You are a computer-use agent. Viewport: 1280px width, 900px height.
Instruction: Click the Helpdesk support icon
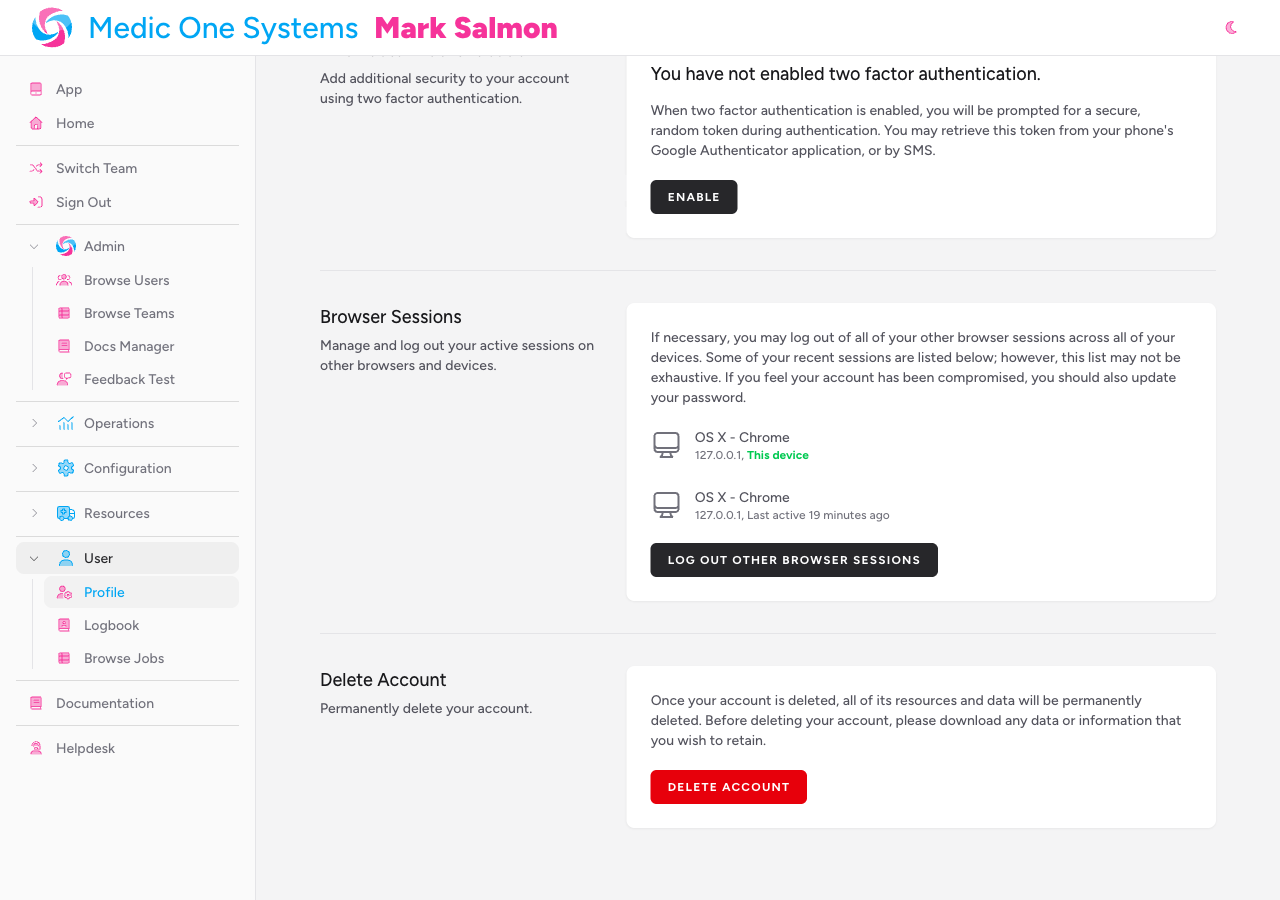[35, 748]
